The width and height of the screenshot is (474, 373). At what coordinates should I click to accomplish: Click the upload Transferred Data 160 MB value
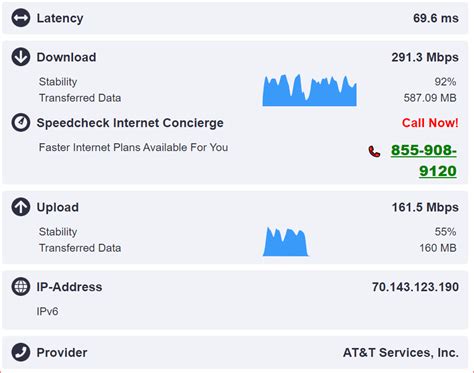(438, 248)
